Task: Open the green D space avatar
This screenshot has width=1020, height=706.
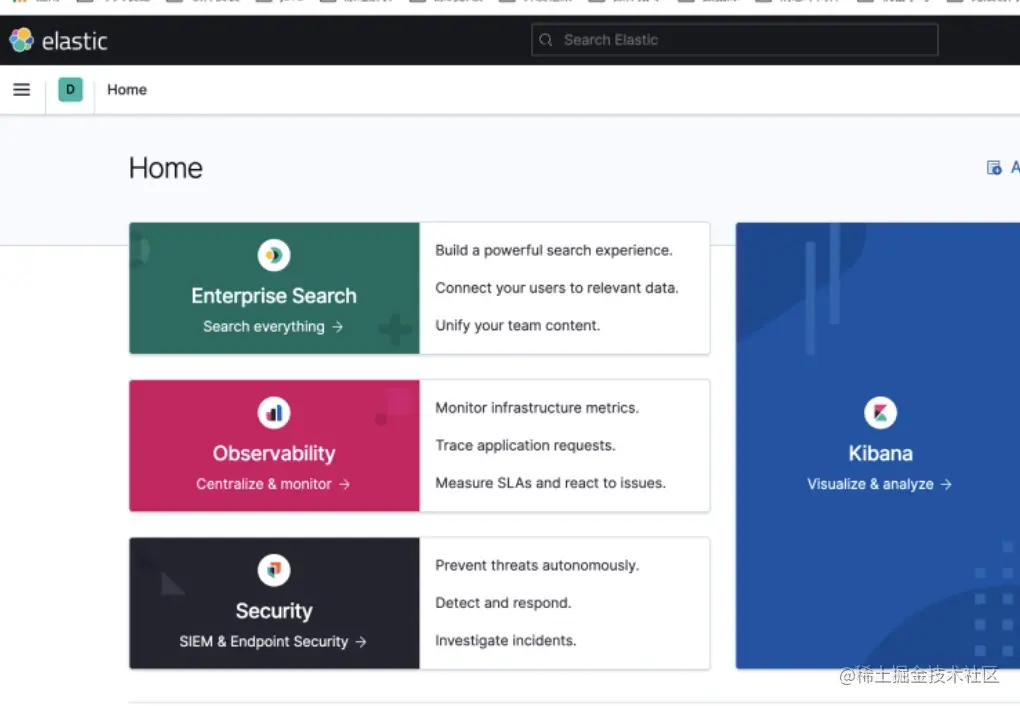Action: (70, 90)
